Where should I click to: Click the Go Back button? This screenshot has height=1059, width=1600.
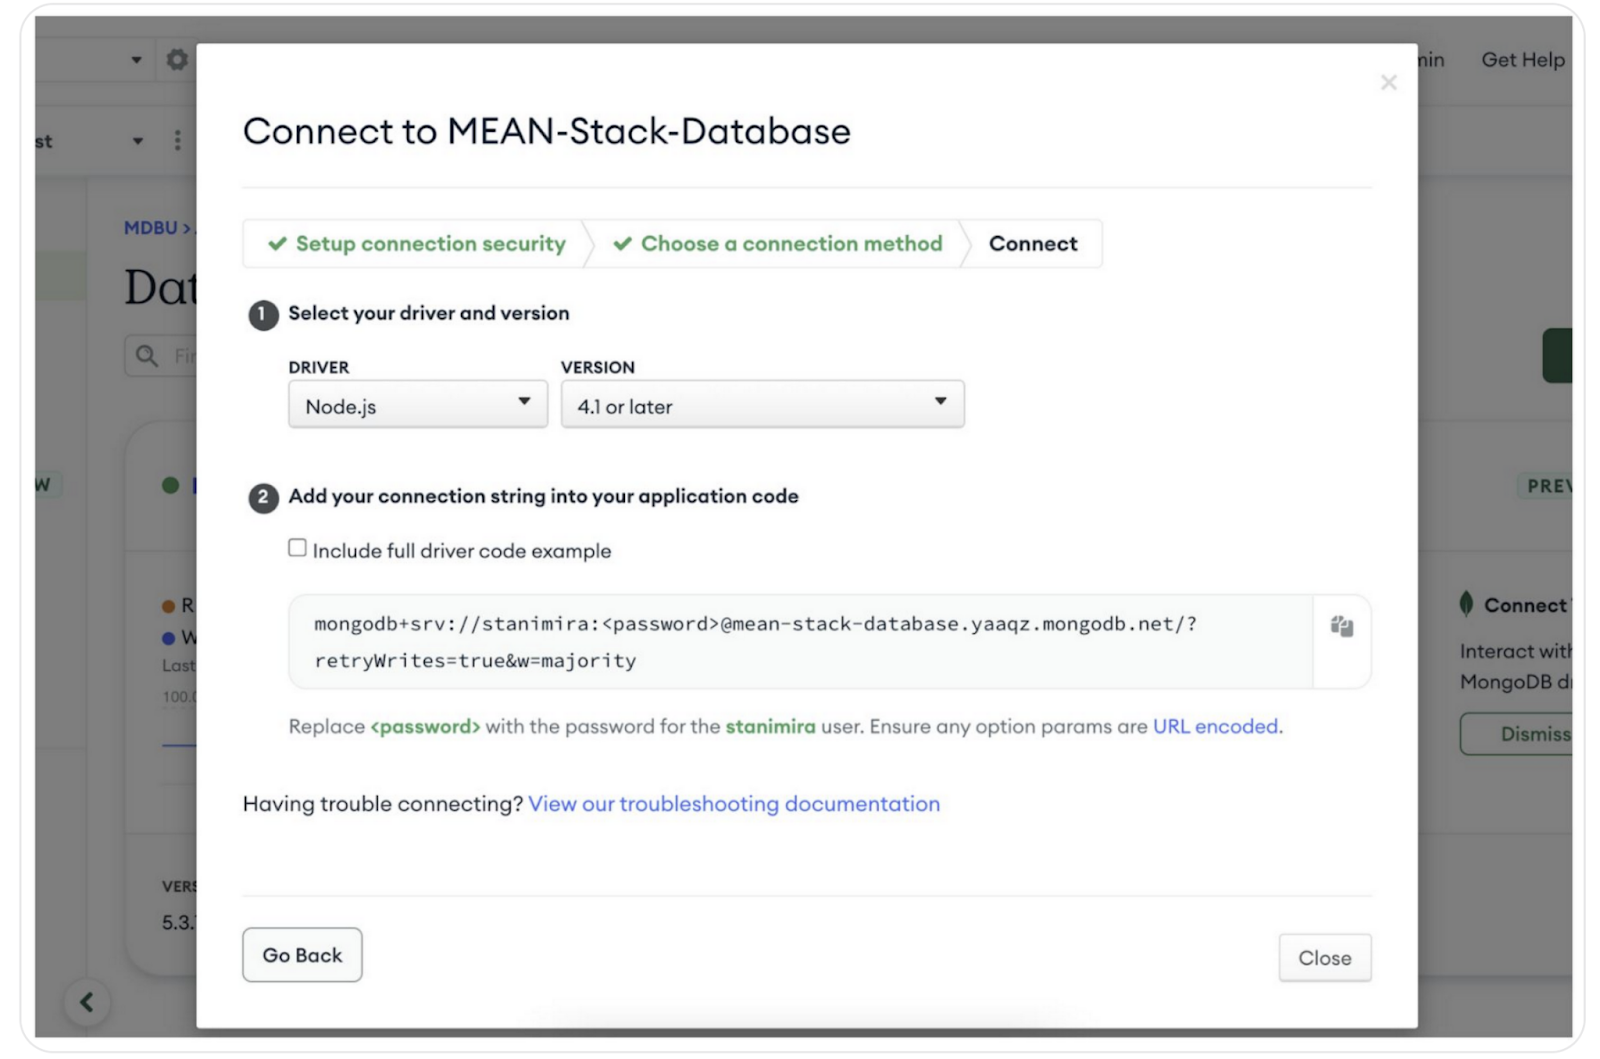(x=302, y=955)
